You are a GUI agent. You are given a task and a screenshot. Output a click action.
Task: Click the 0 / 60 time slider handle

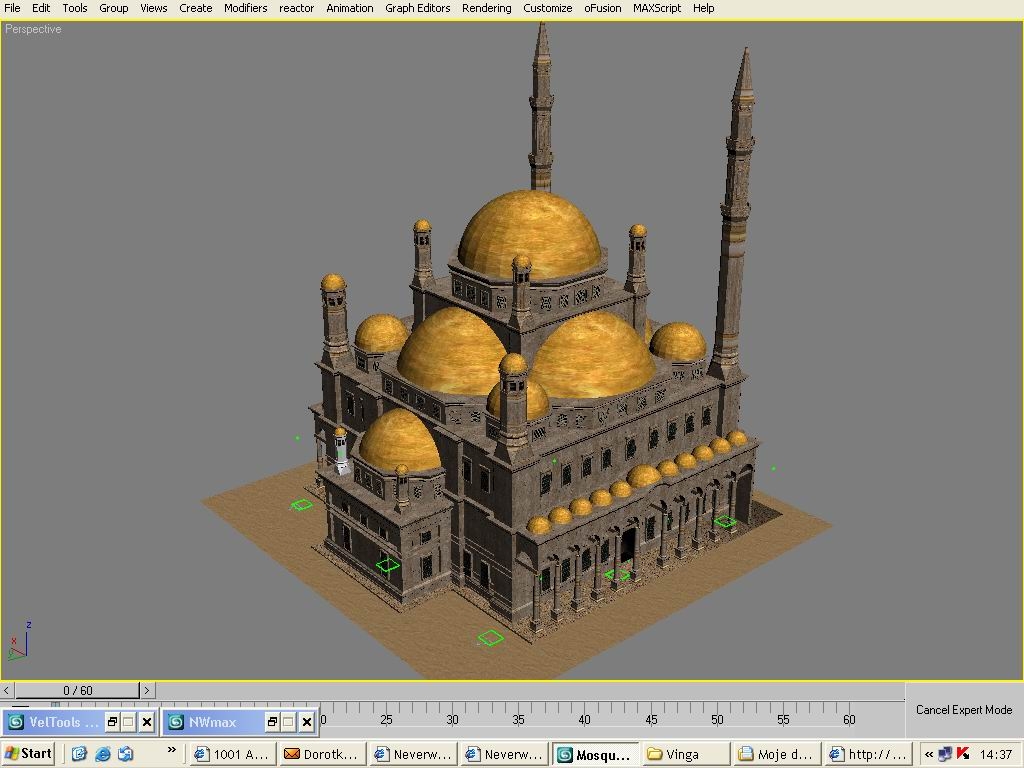77,690
